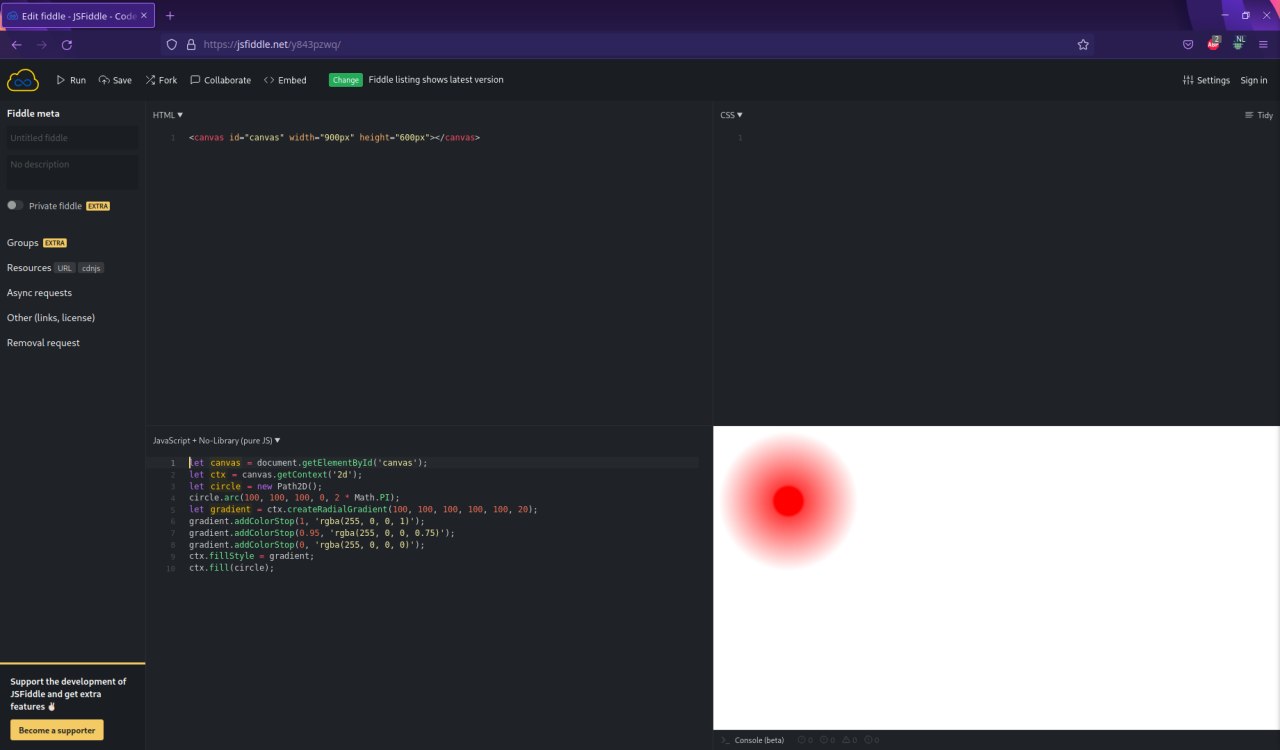Open the JavaScript language dropdown
Viewport: 1280px width, 750px height.
(216, 440)
